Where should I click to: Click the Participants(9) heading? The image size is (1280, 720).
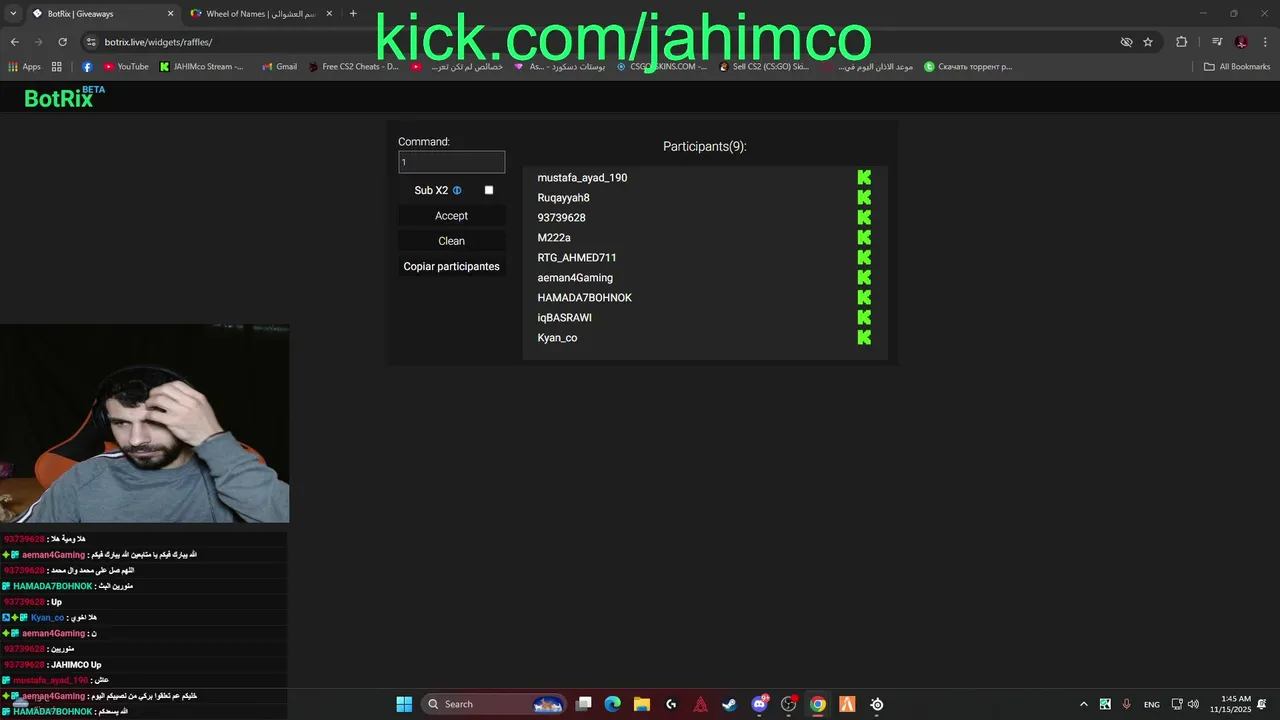(x=704, y=147)
